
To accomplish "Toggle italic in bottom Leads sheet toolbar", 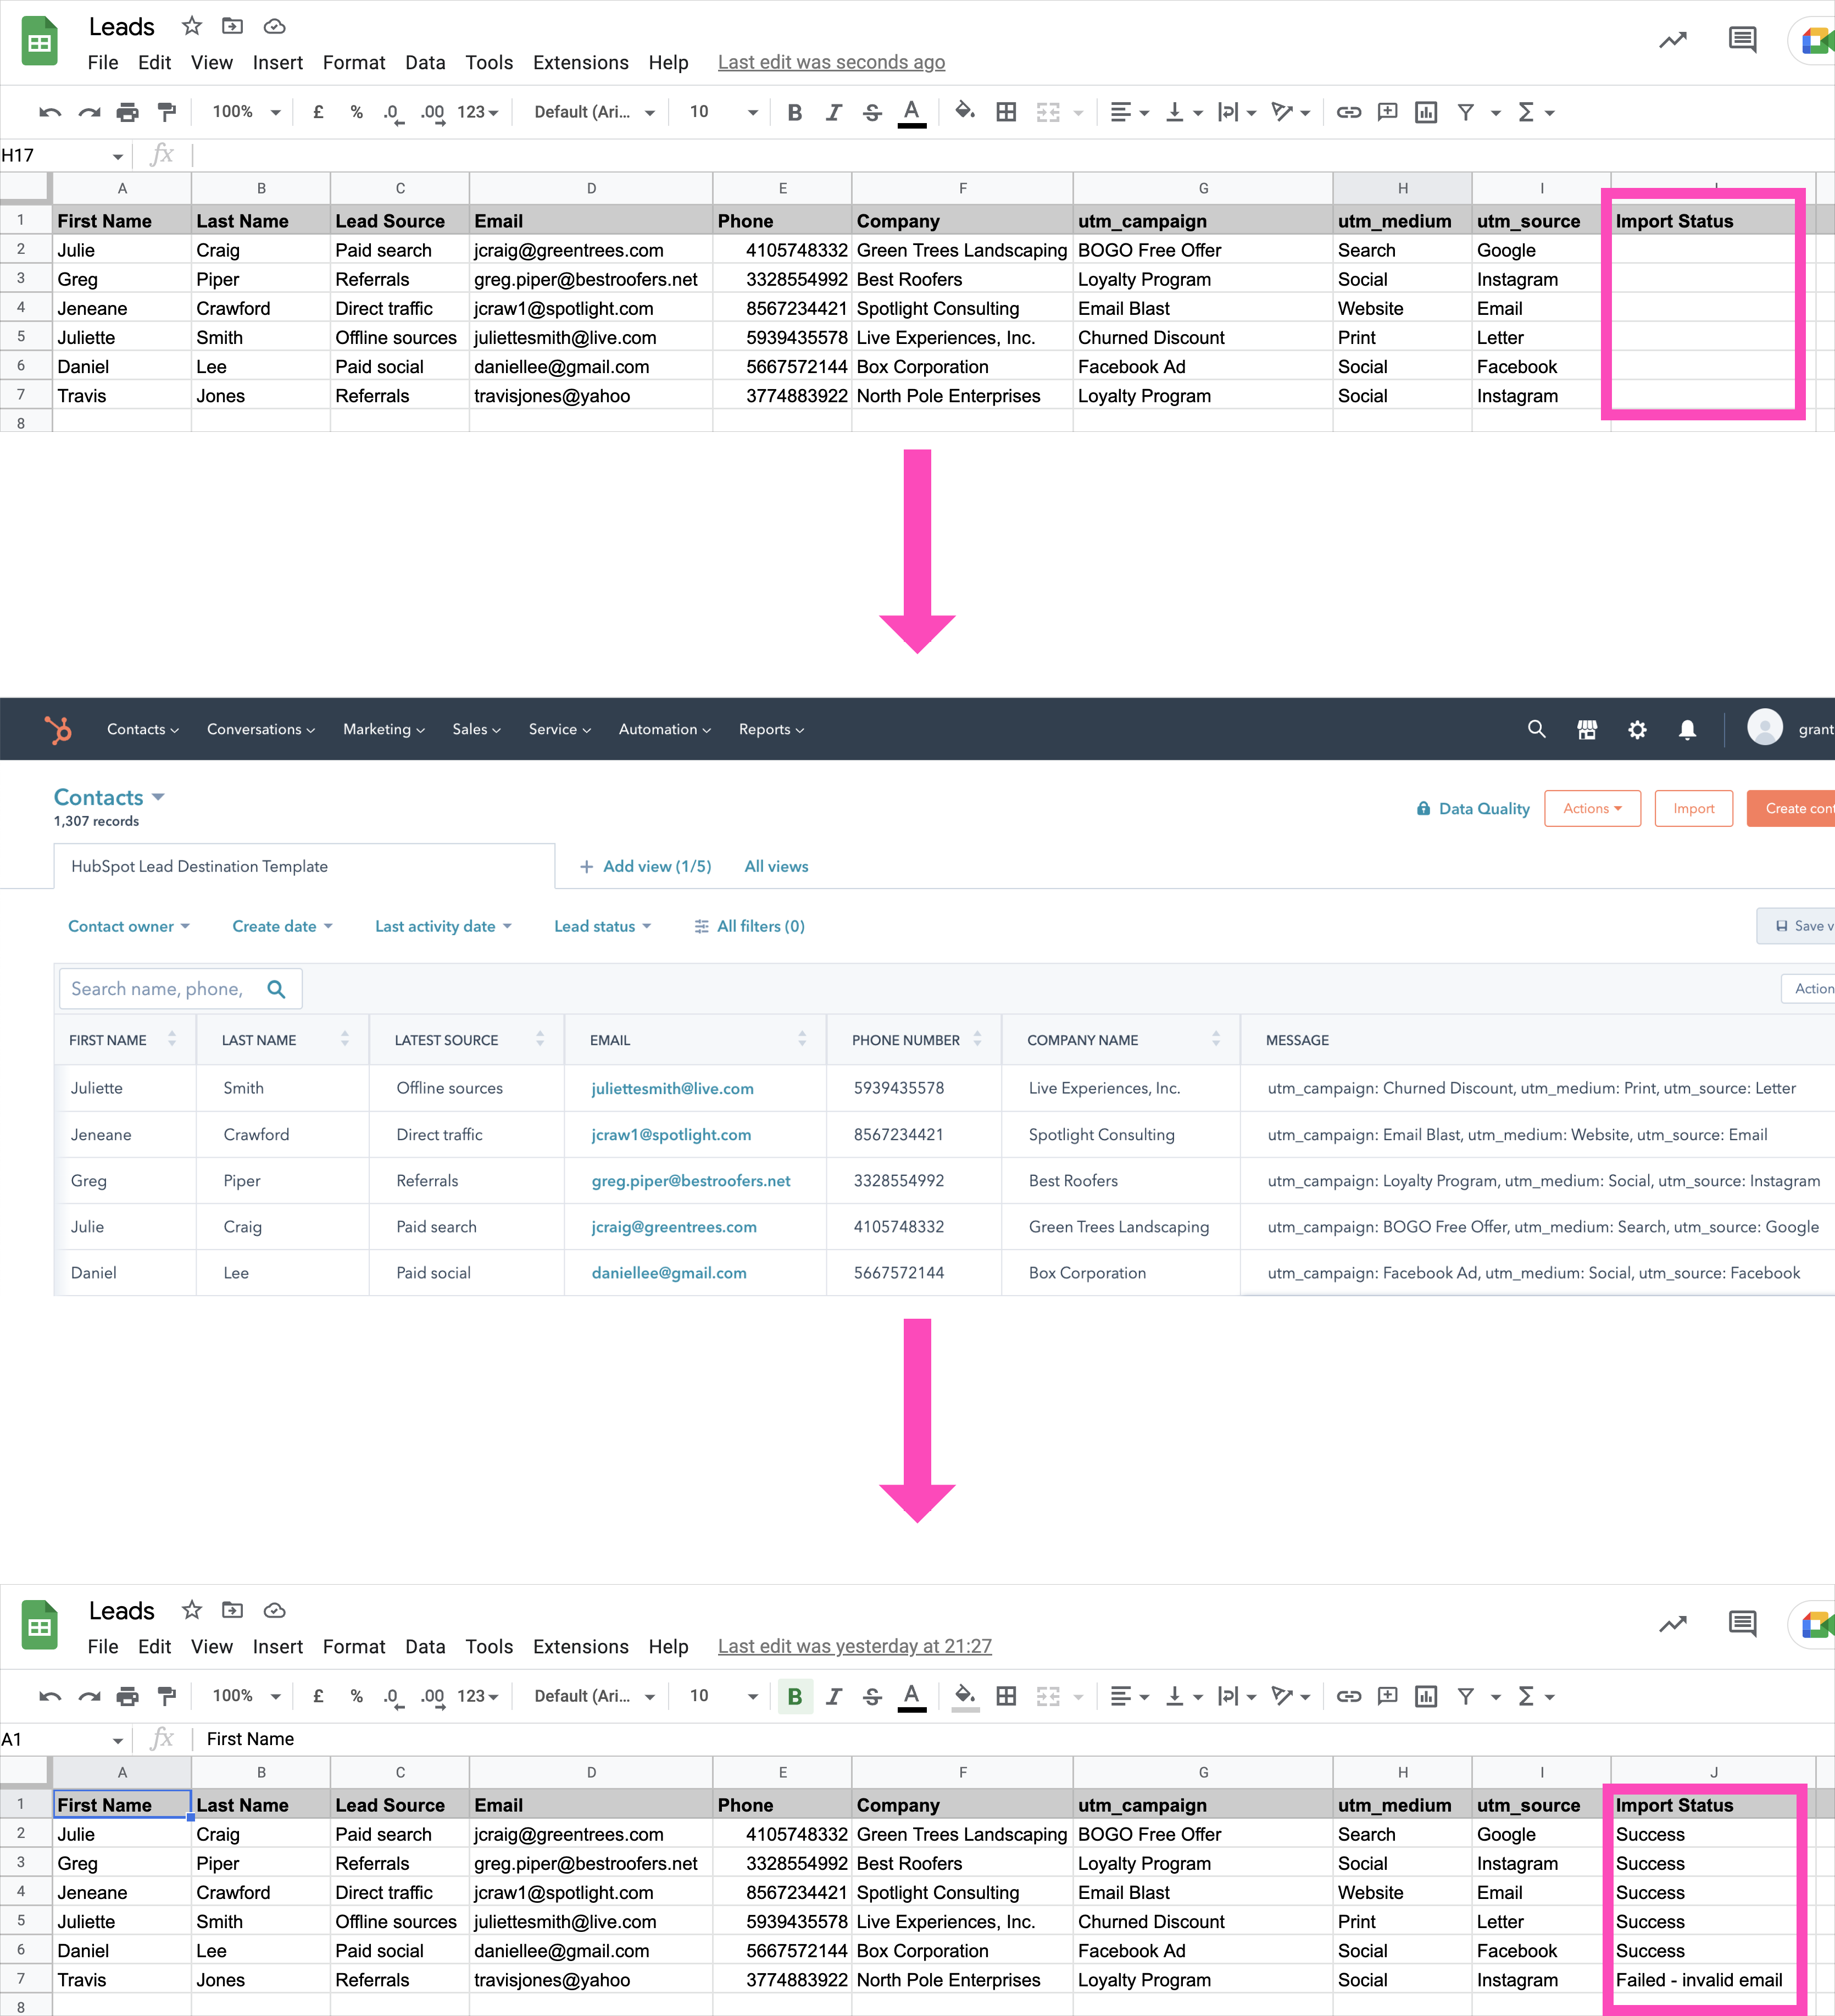I will point(833,1696).
